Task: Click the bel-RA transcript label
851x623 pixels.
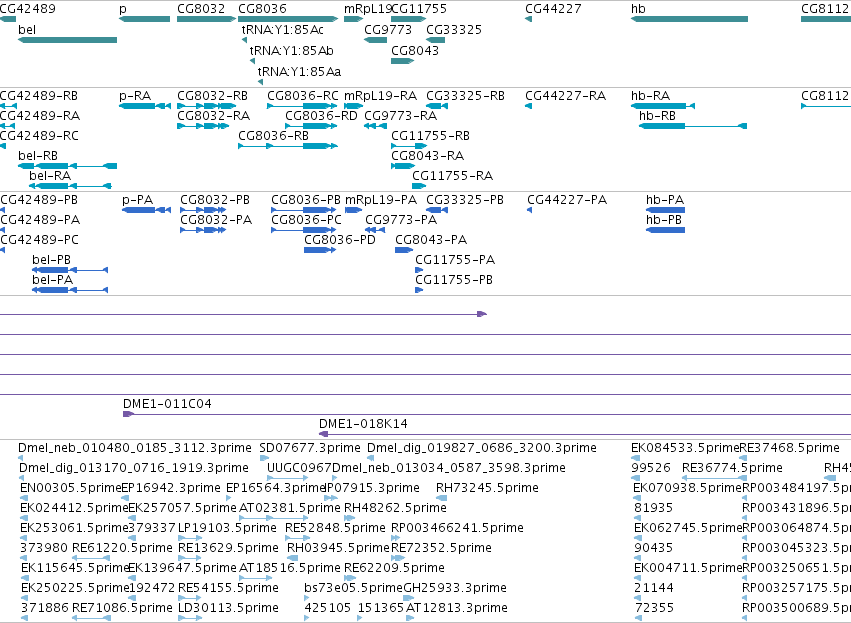Action: [x=50, y=176]
